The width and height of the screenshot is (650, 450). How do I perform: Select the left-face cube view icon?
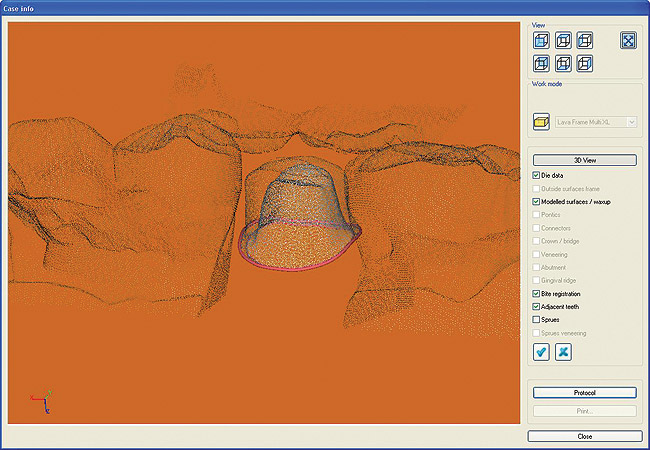coord(585,41)
